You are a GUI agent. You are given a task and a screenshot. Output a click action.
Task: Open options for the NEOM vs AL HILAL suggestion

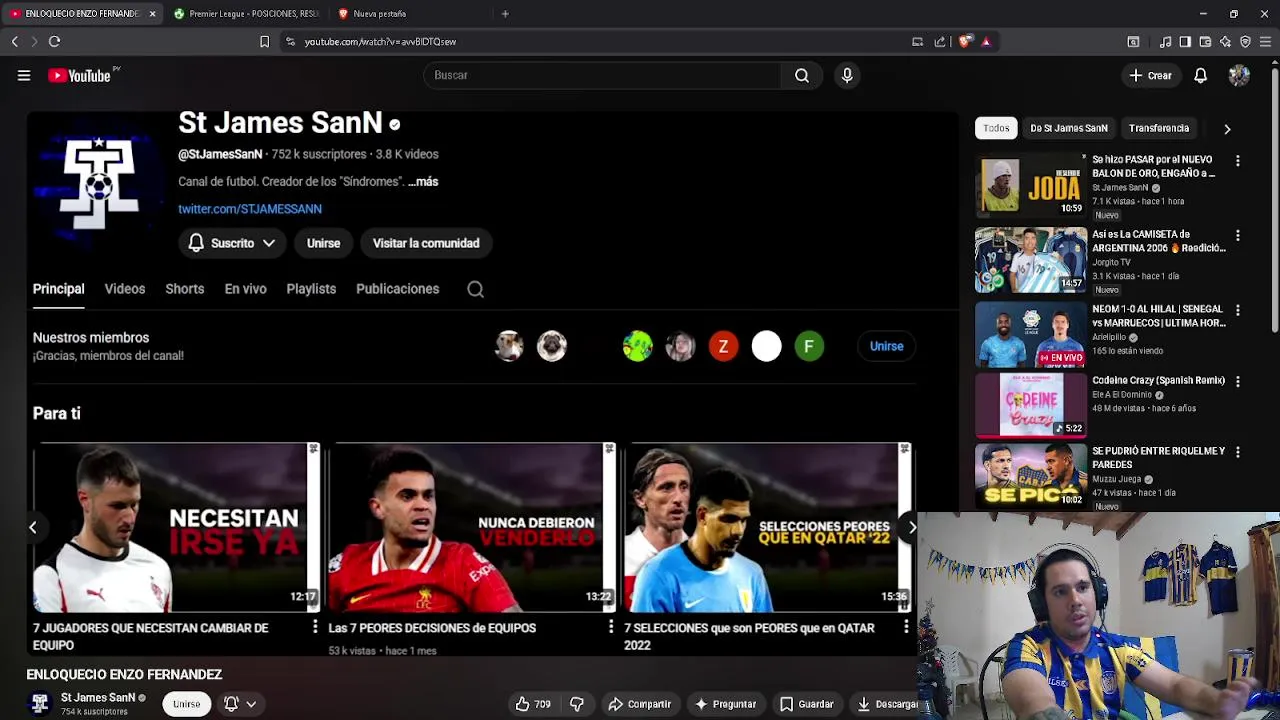point(1237,311)
